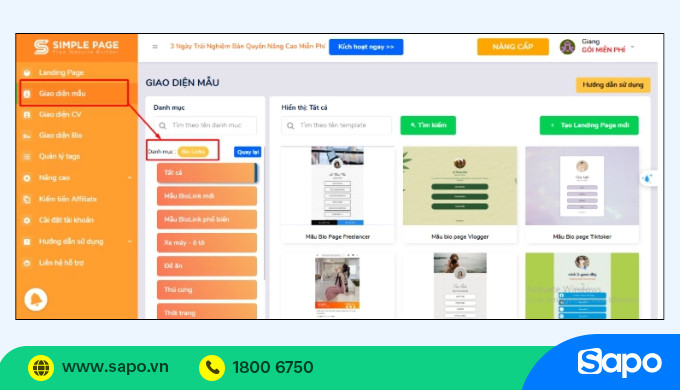Click Kích hoạt ngay button

coord(366,47)
